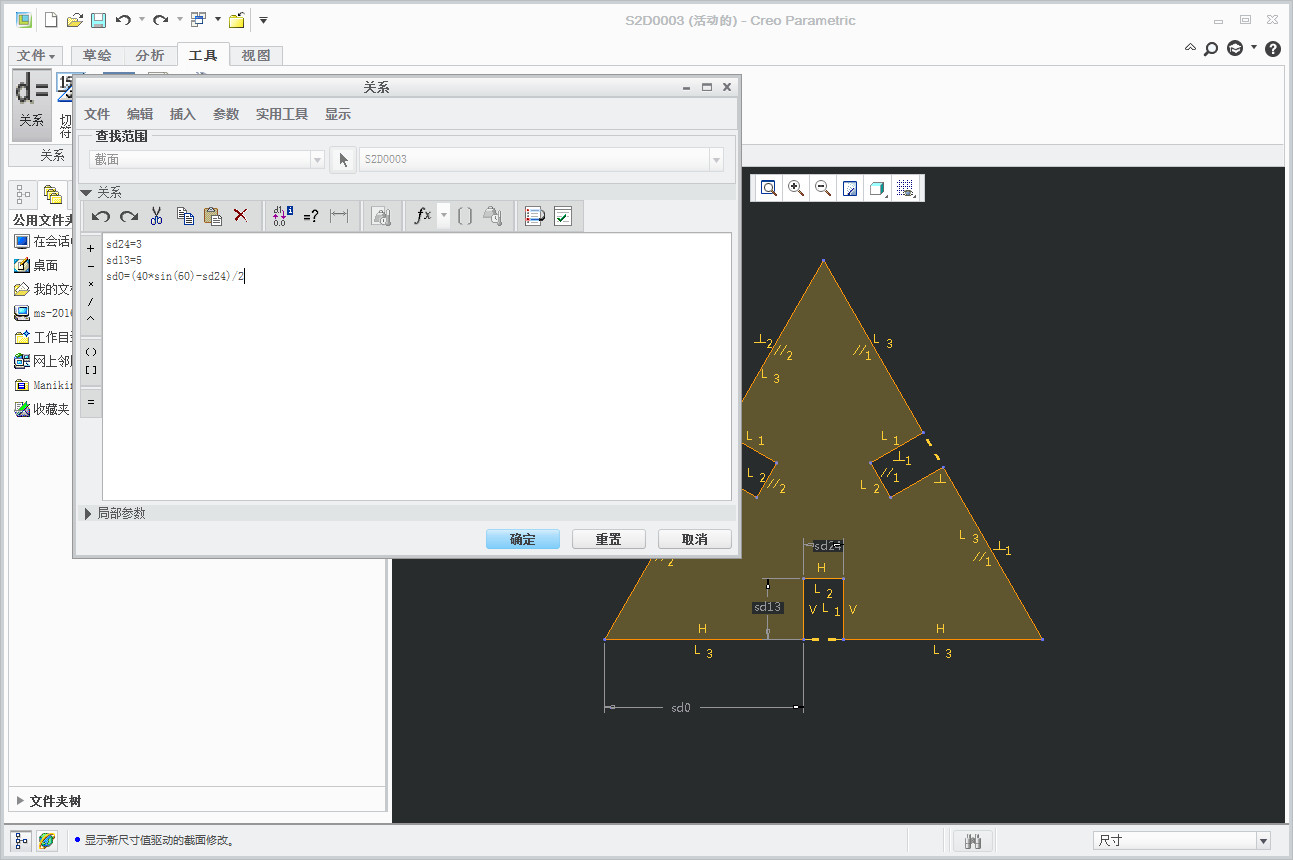Click the sort relations icon
This screenshot has width=1293, height=860.
tap(535, 215)
